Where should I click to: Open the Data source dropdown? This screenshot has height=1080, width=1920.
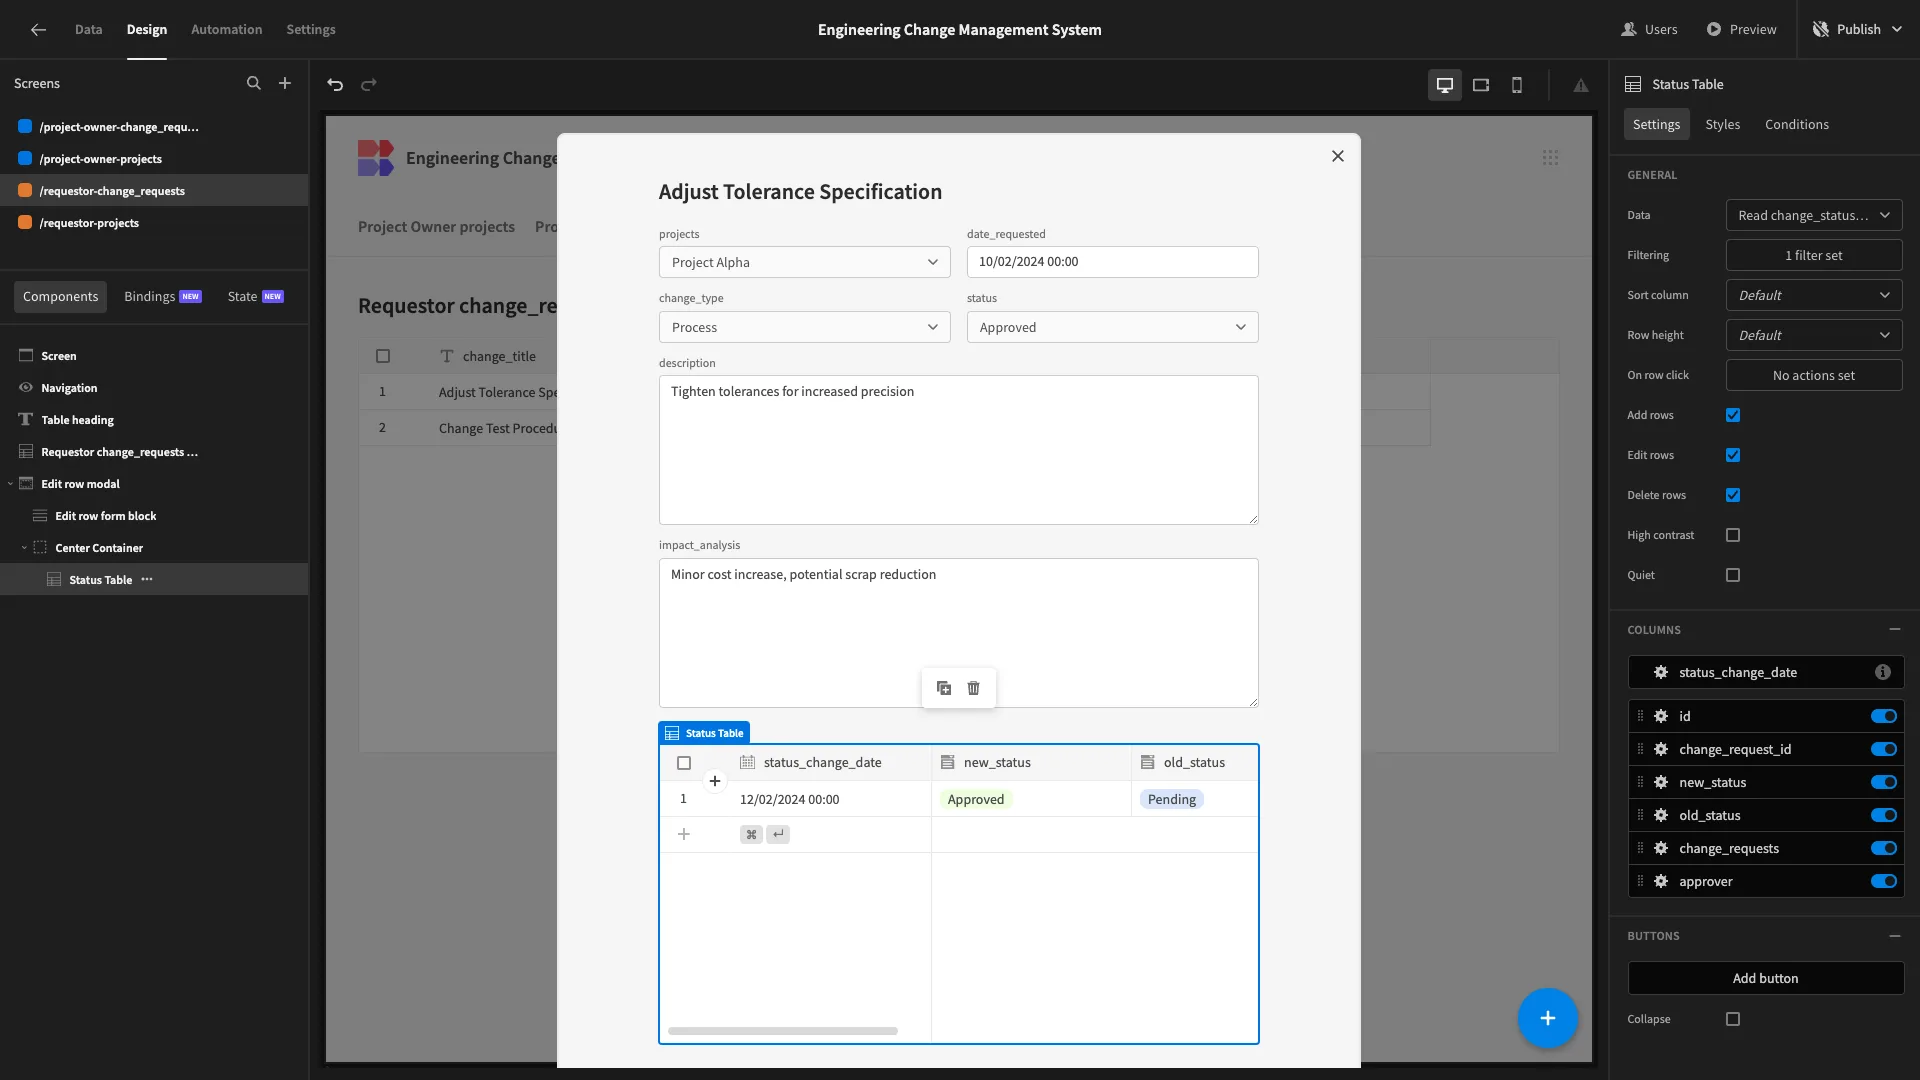tap(1814, 215)
